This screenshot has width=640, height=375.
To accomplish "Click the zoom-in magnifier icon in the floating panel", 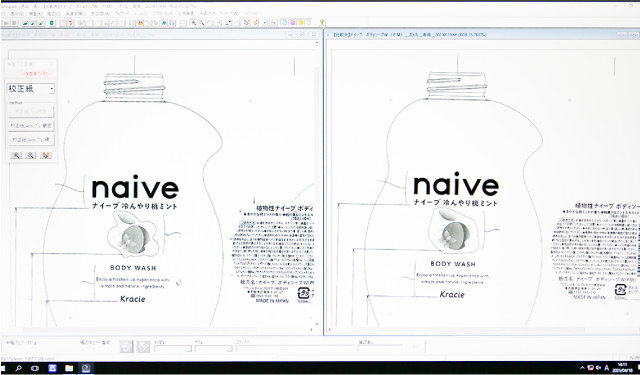I will point(16,155).
